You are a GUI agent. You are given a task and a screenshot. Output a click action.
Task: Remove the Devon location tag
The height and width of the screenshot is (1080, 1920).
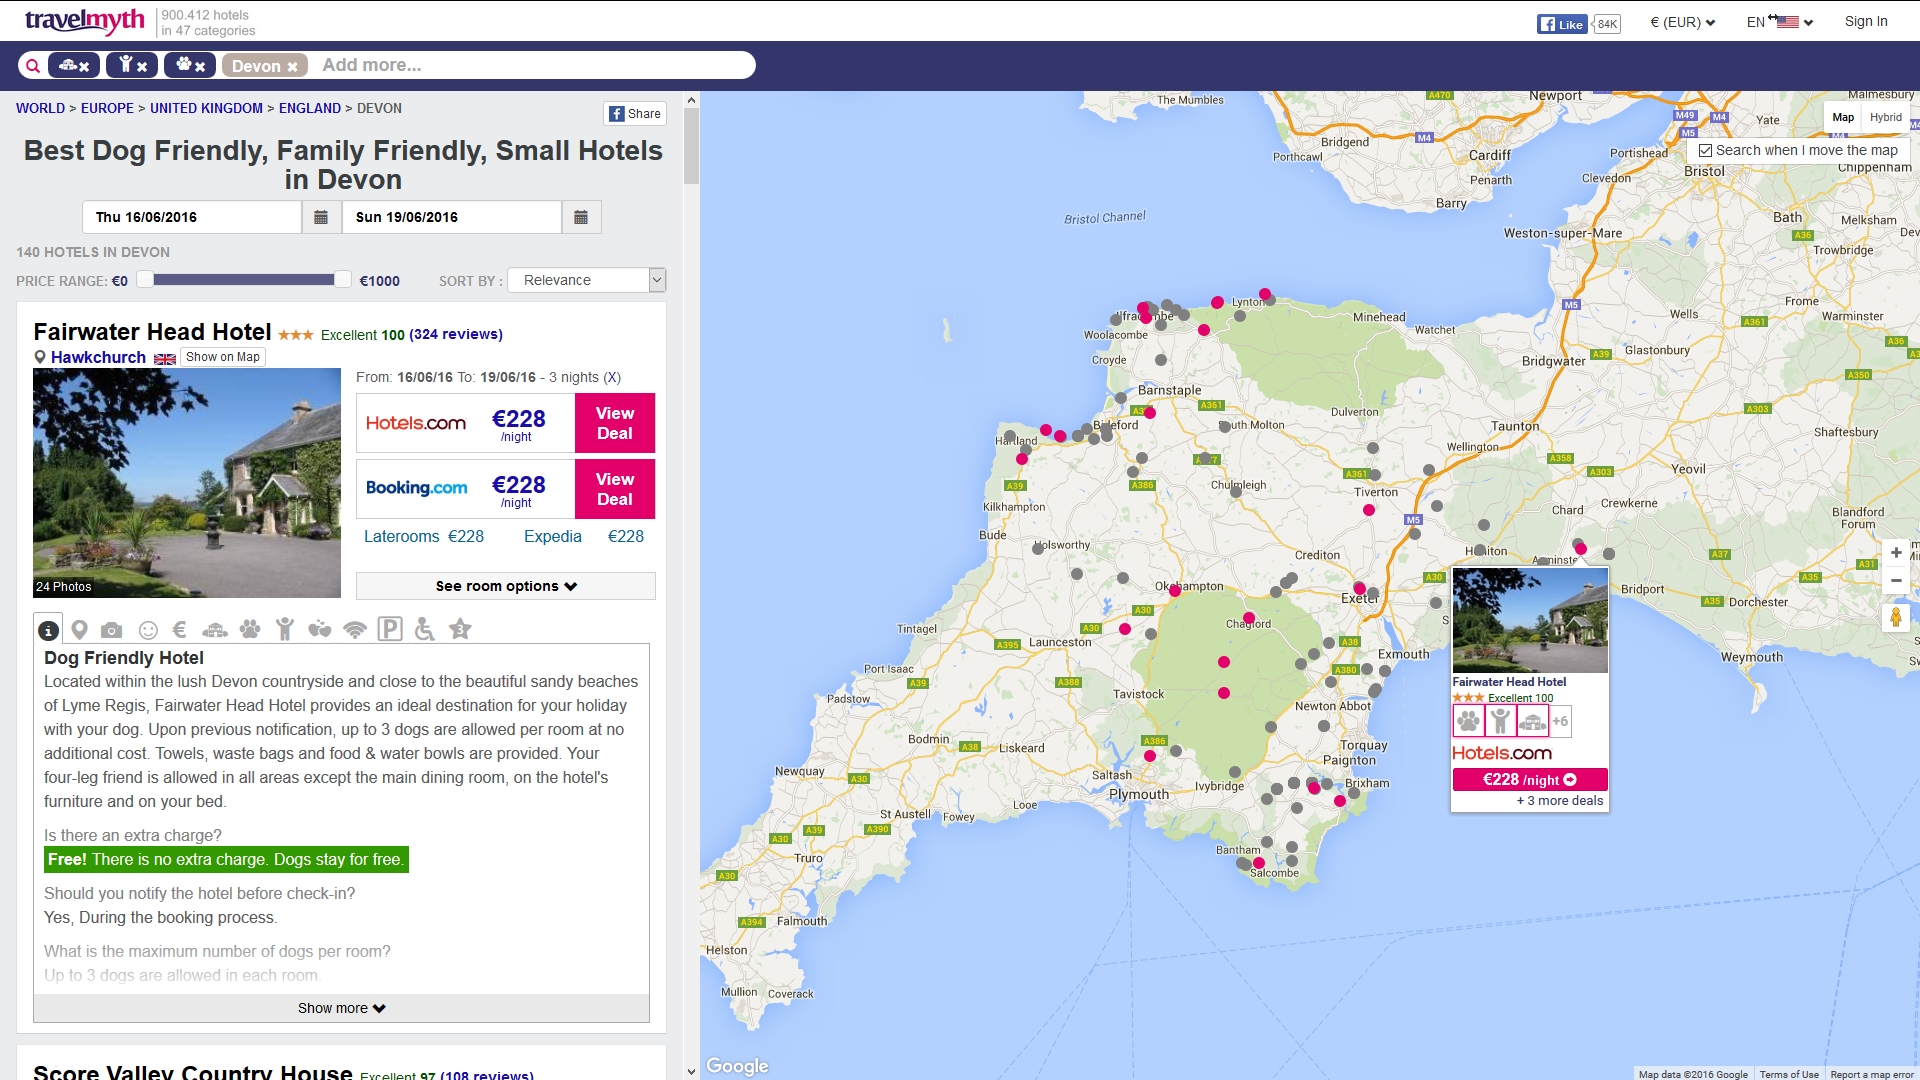point(292,67)
